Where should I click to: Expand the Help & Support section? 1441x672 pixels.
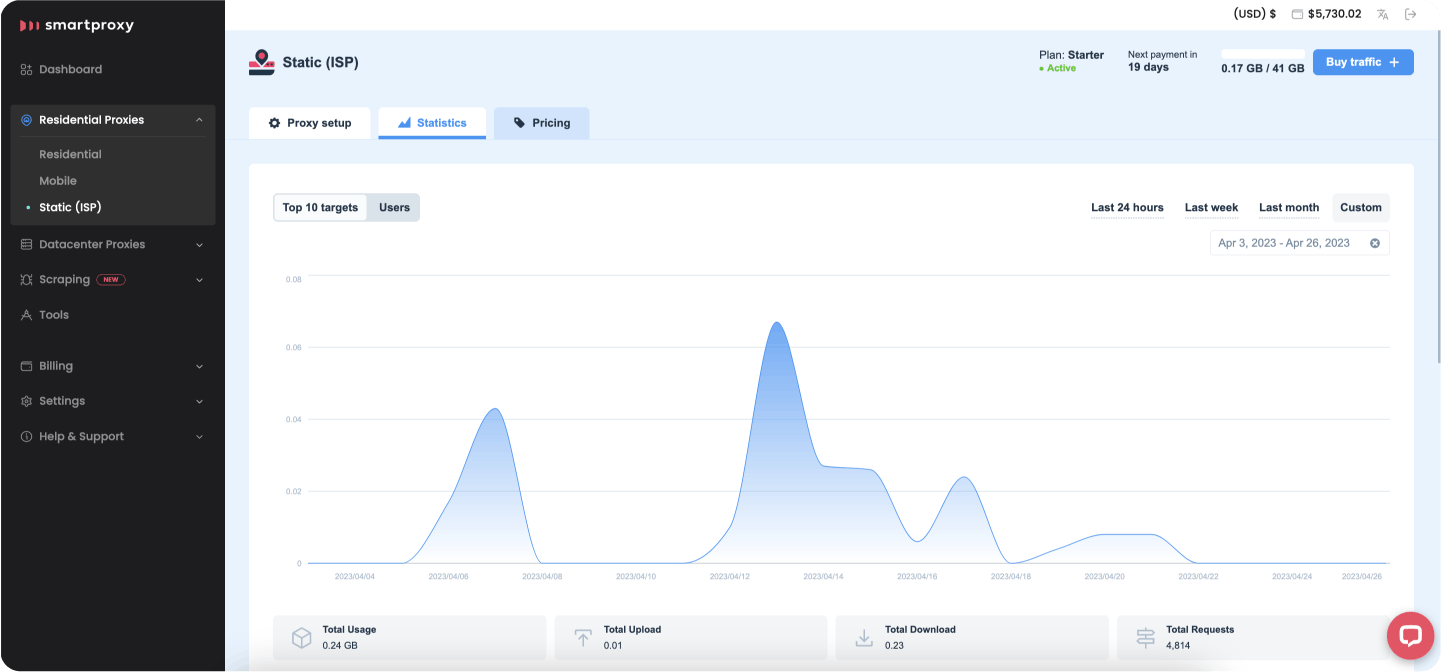pyautogui.click(x=199, y=437)
